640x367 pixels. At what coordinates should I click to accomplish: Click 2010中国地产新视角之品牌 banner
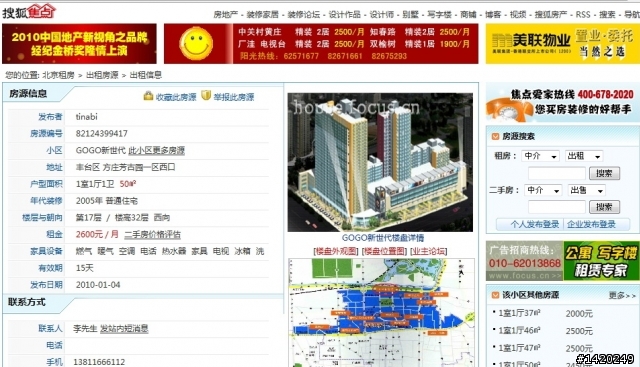[x=79, y=44]
